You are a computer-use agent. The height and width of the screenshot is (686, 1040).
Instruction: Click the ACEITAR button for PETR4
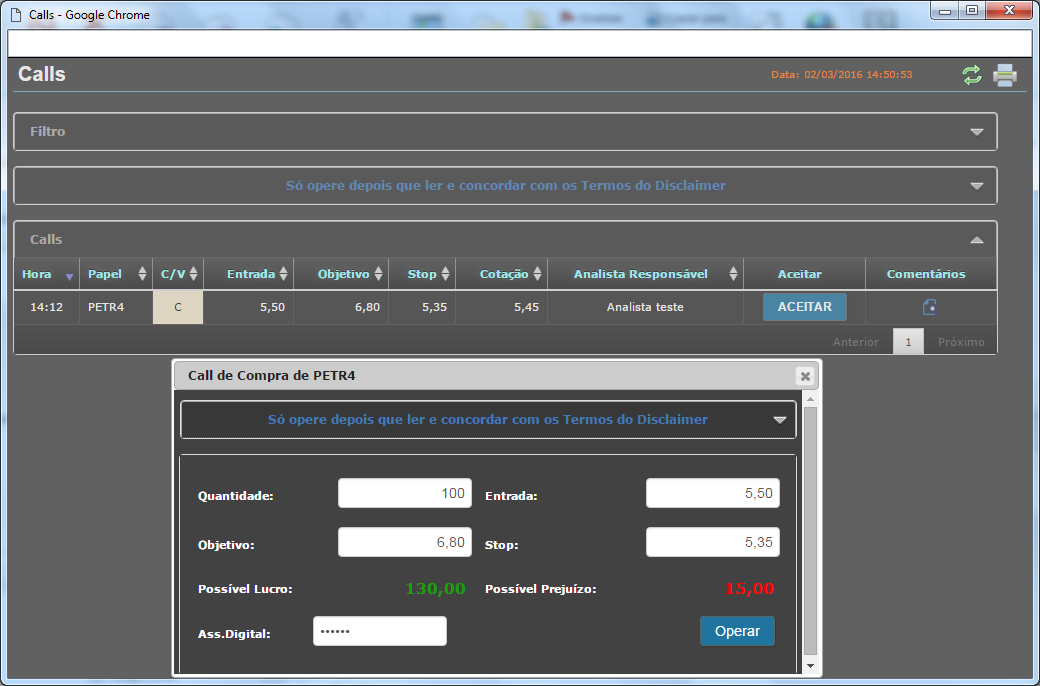click(805, 307)
